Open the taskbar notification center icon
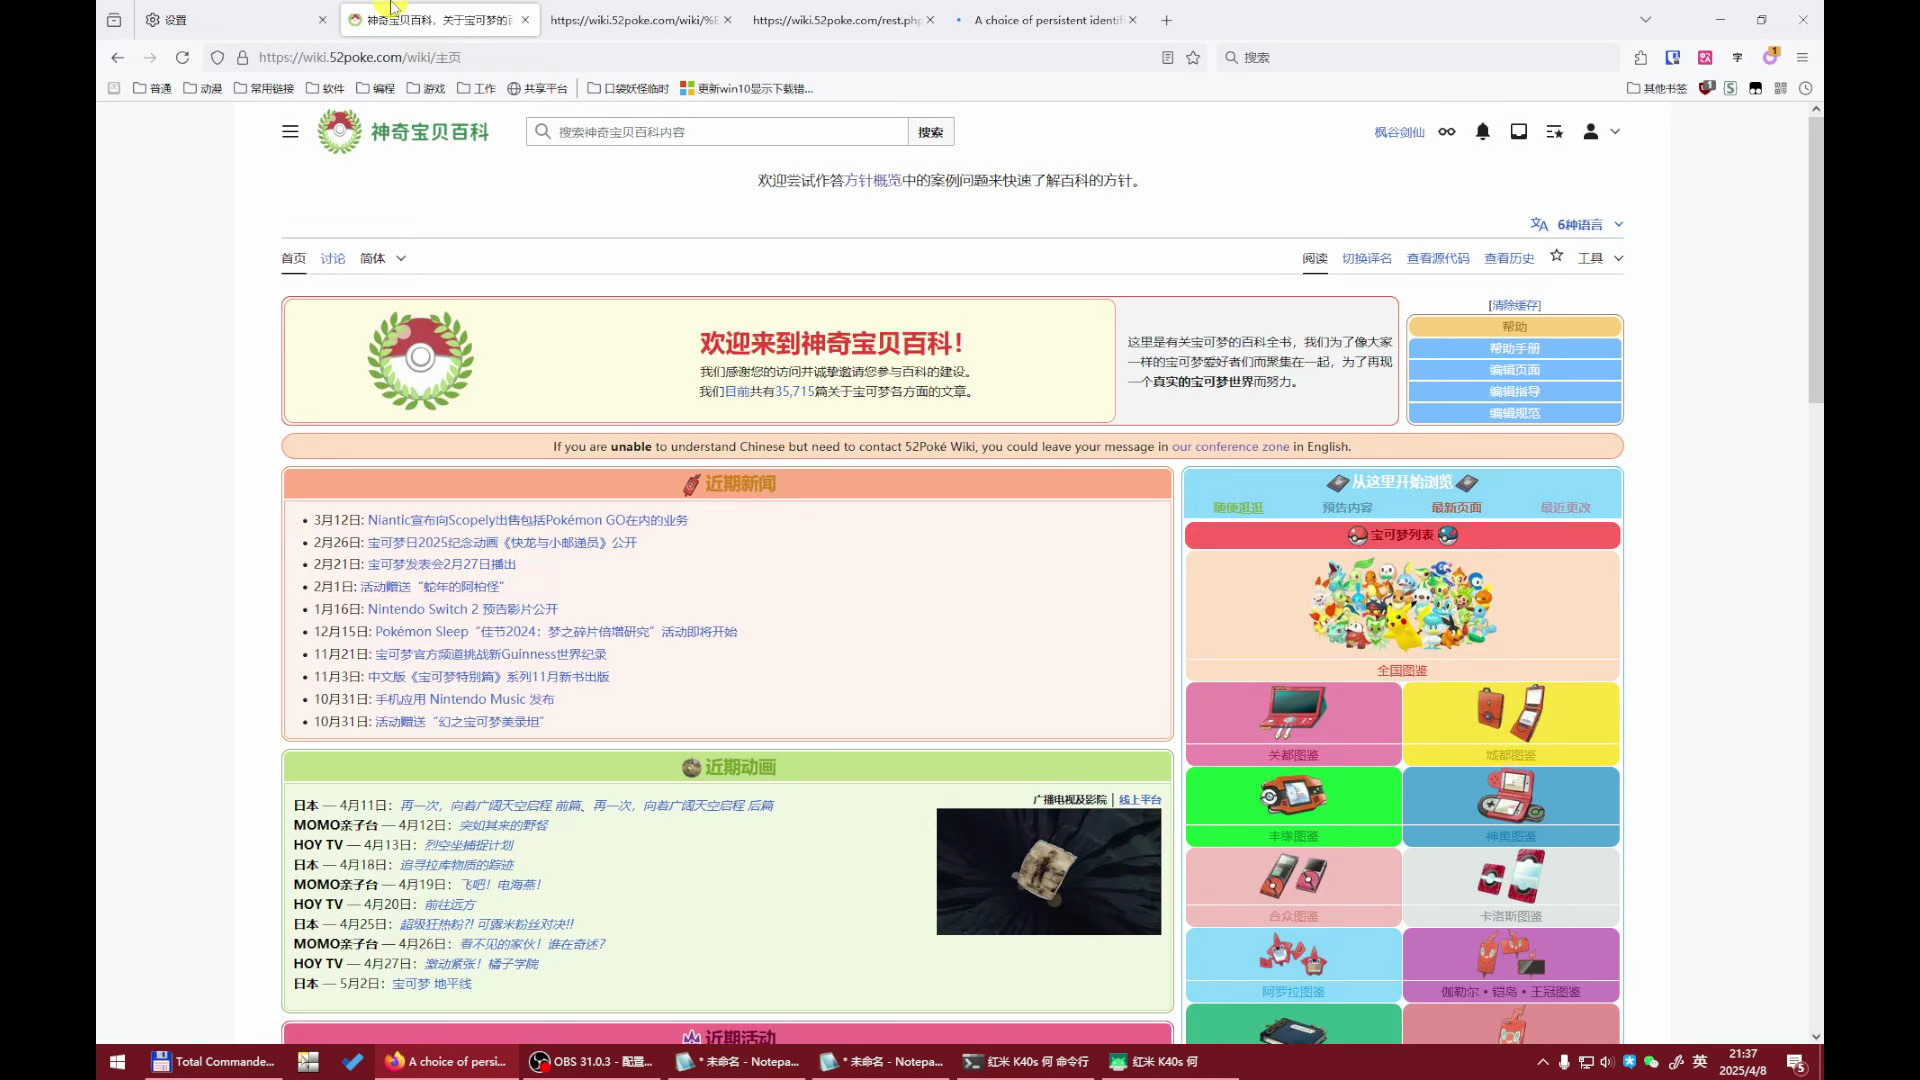1920x1080 pixels. [1796, 1062]
